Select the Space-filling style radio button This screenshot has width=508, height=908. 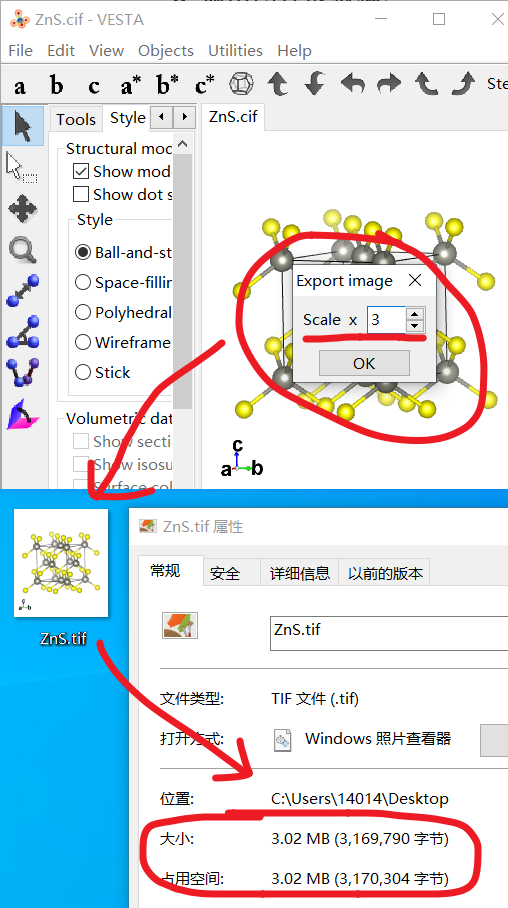point(83,282)
